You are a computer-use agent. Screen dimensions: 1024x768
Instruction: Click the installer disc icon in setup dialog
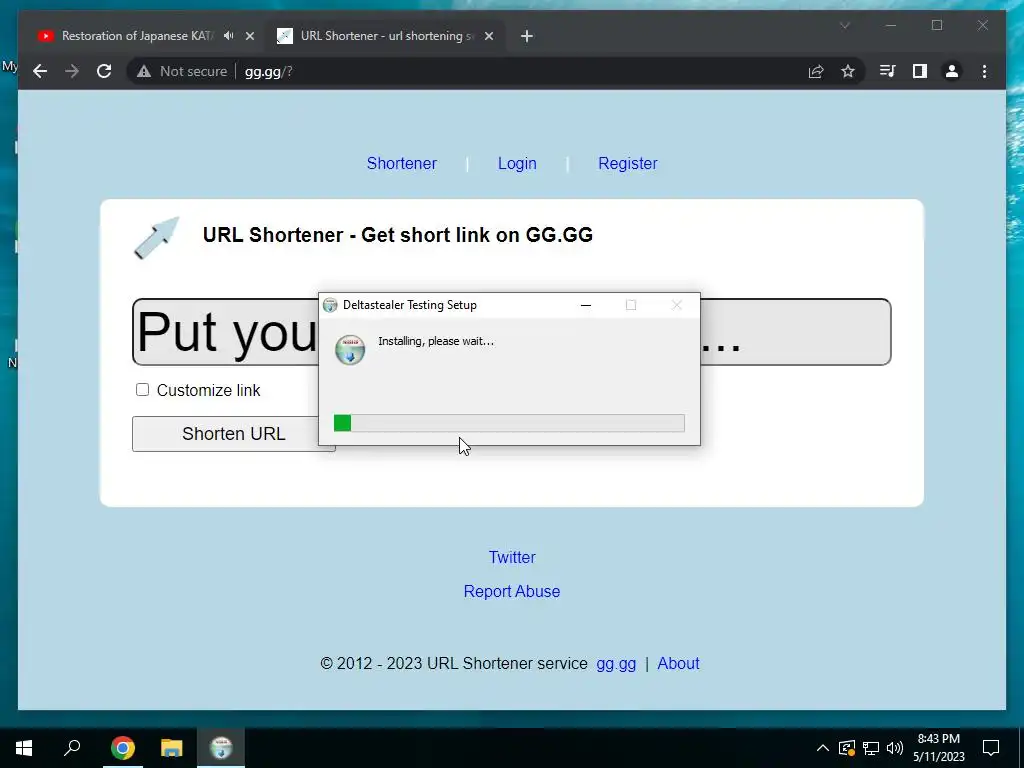(350, 349)
